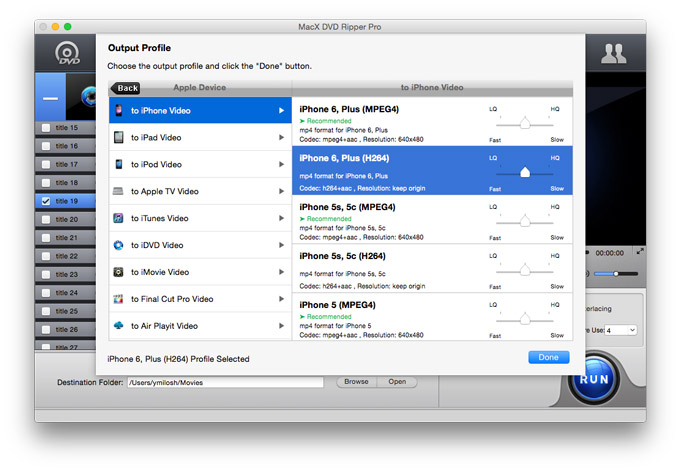Tick the title 17 checkbox
Image resolution: width=680 pixels, height=471 pixels.
click(46, 164)
